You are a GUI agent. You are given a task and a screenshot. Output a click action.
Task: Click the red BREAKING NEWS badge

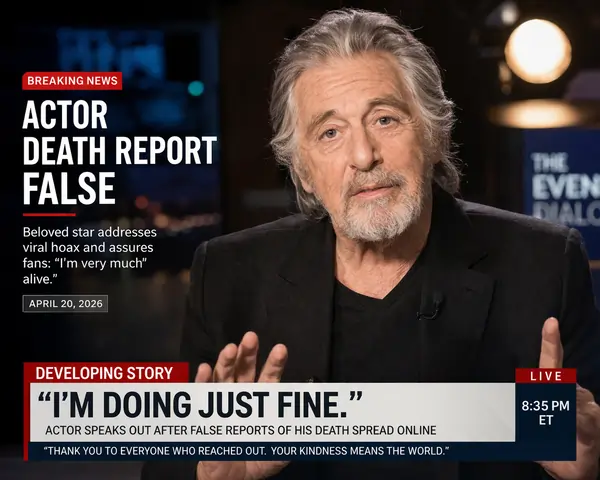72,80
